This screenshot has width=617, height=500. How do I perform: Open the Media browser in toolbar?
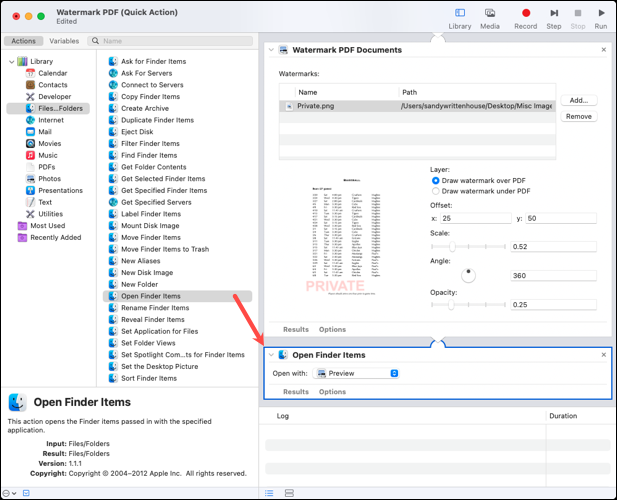coord(490,18)
